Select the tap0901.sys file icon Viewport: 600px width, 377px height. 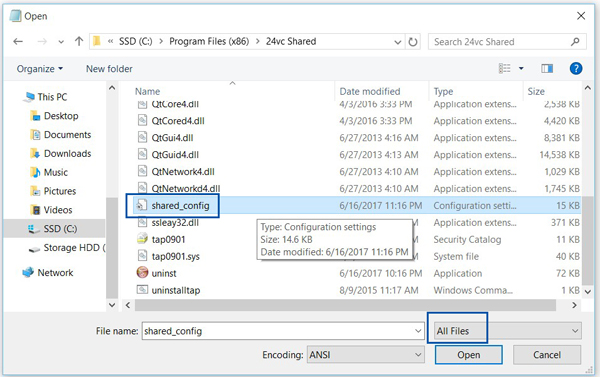point(142,256)
